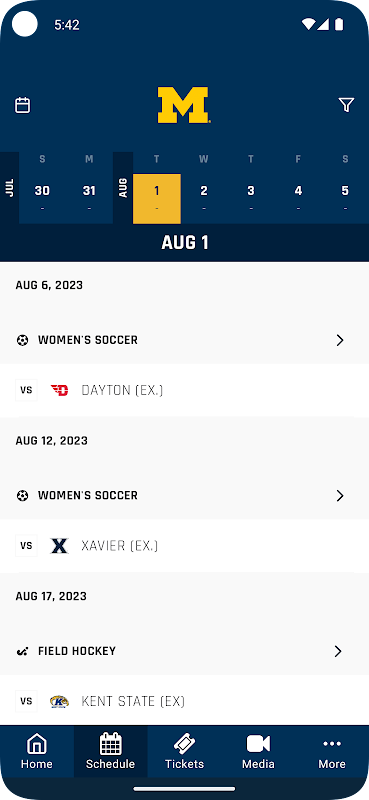
Task: Select Wednesday August 2 in calendar
Action: click(x=204, y=198)
